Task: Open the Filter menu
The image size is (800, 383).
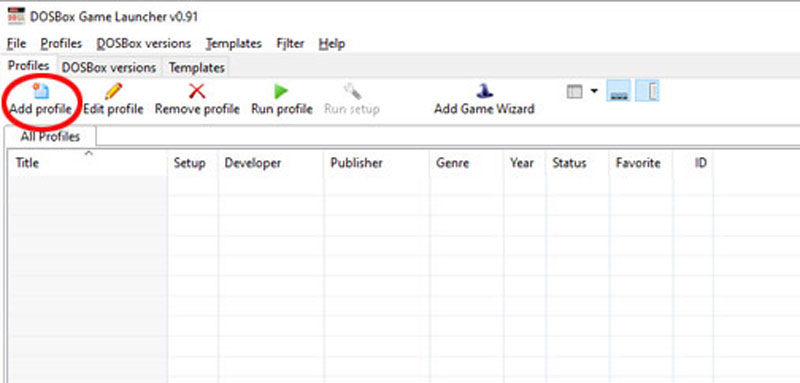Action: click(290, 44)
